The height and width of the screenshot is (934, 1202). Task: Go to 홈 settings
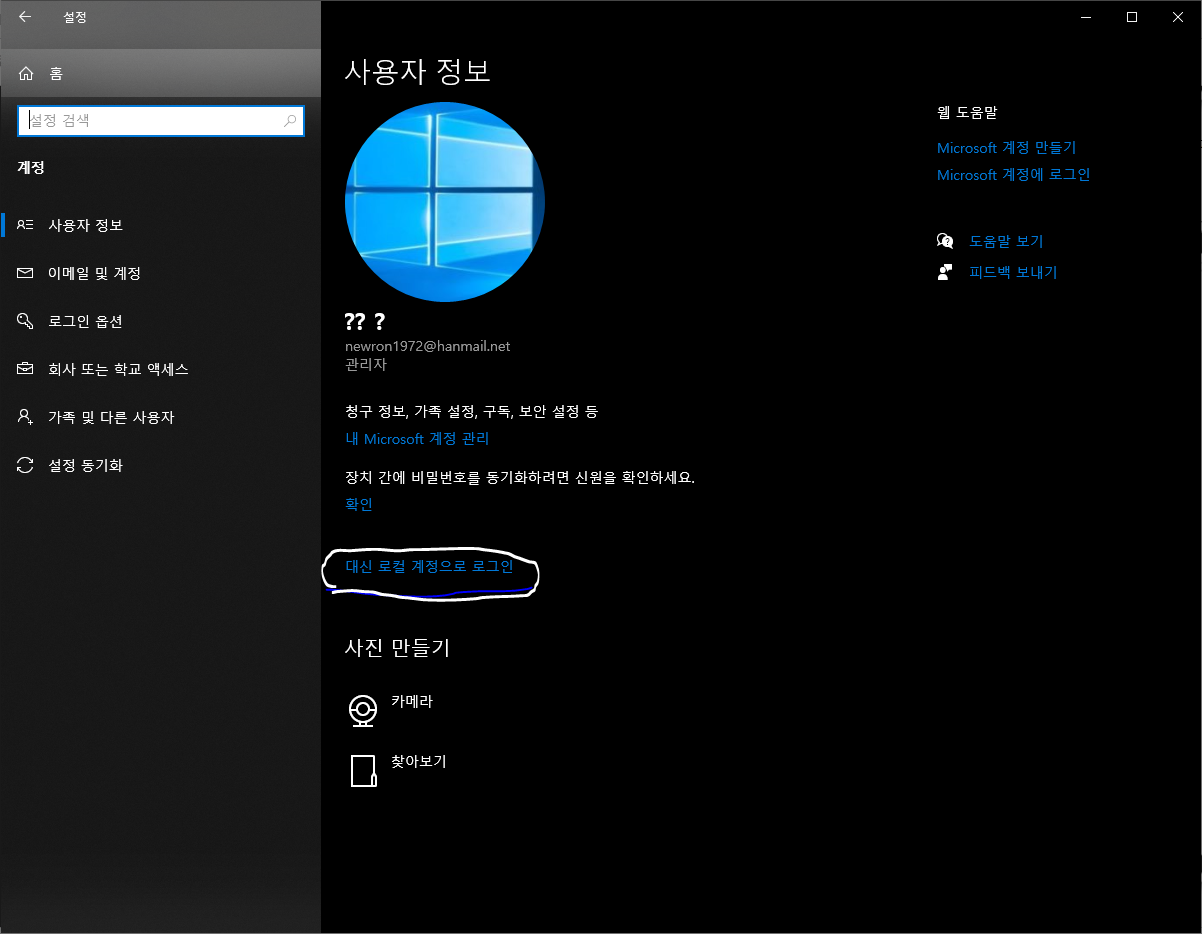click(x=160, y=73)
